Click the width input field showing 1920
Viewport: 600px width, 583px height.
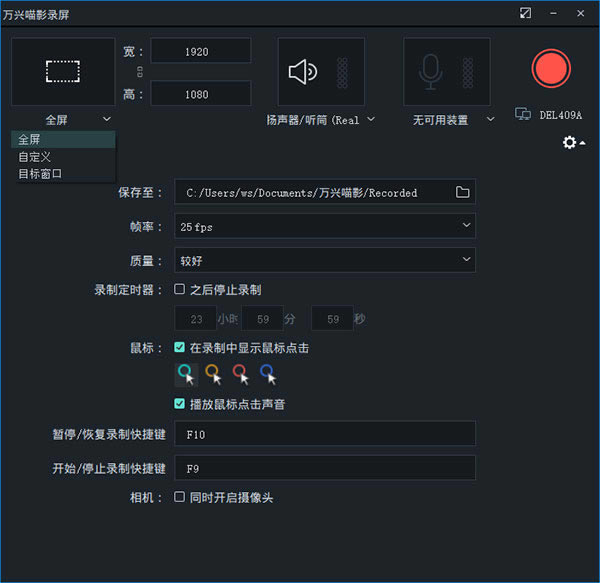coord(200,51)
